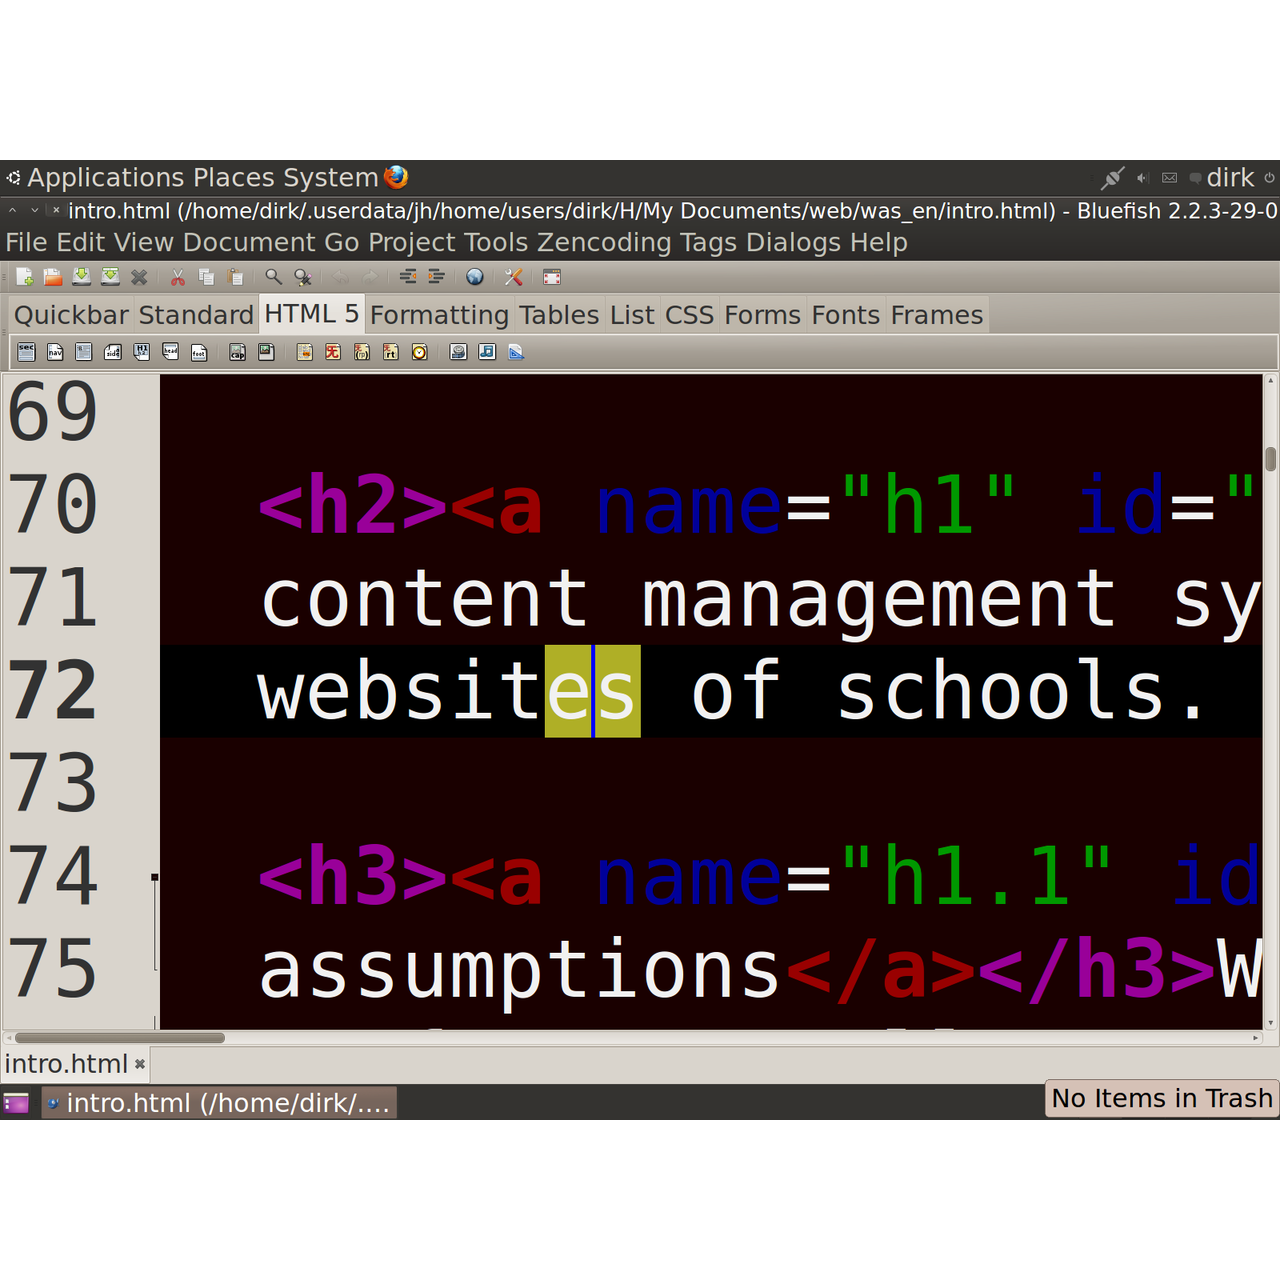Open Preferences with the tools icon
This screenshot has width=1280, height=1280.
pyautogui.click(x=514, y=277)
